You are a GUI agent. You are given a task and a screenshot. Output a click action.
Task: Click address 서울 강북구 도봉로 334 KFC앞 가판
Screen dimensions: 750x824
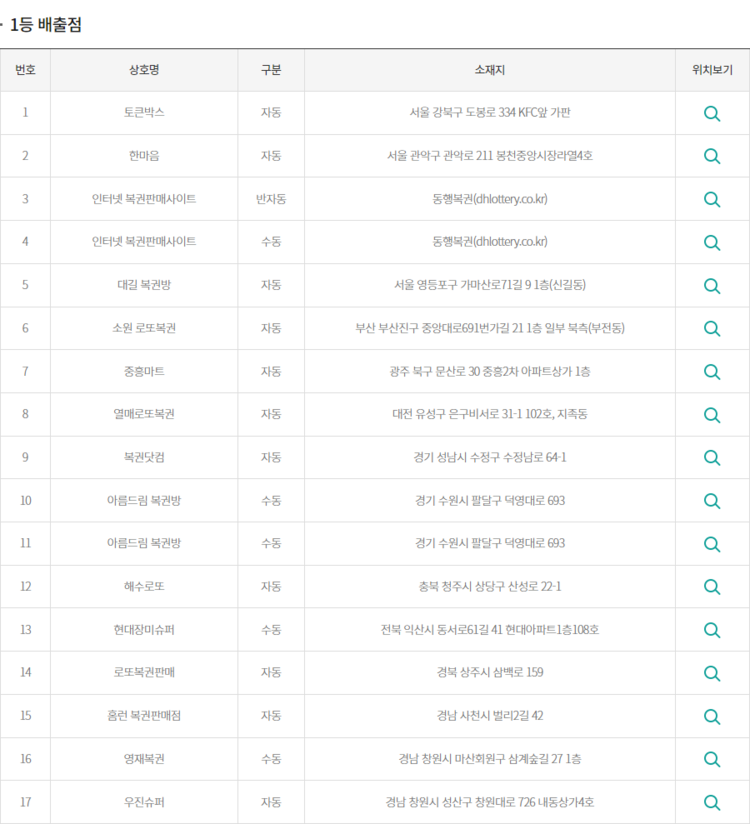point(490,112)
